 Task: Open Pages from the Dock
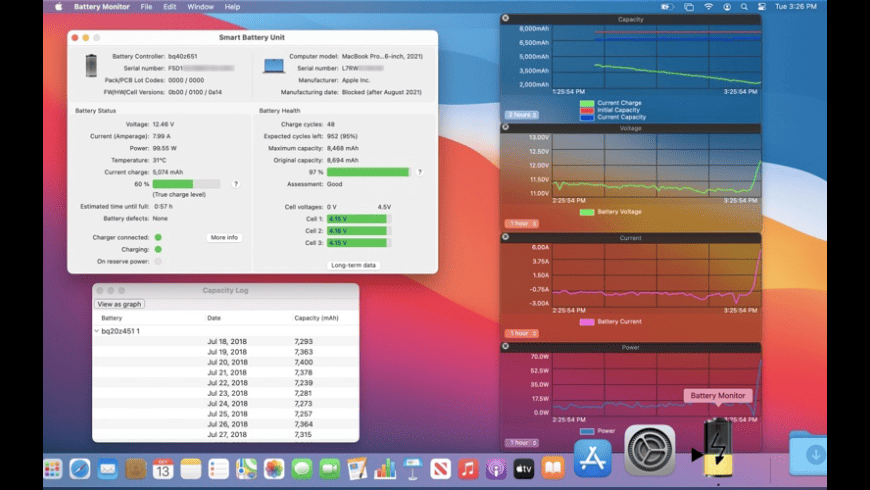tap(357, 469)
